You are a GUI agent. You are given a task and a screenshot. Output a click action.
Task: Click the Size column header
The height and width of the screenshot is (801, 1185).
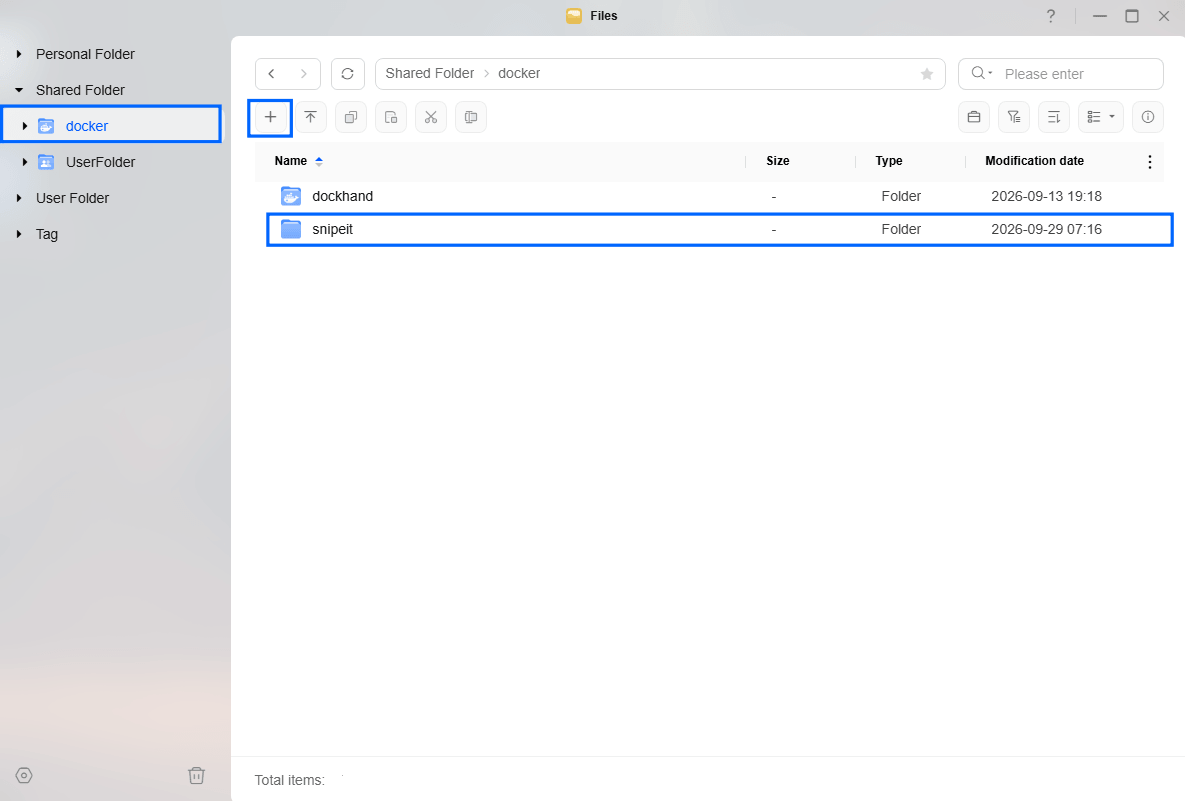(x=778, y=161)
